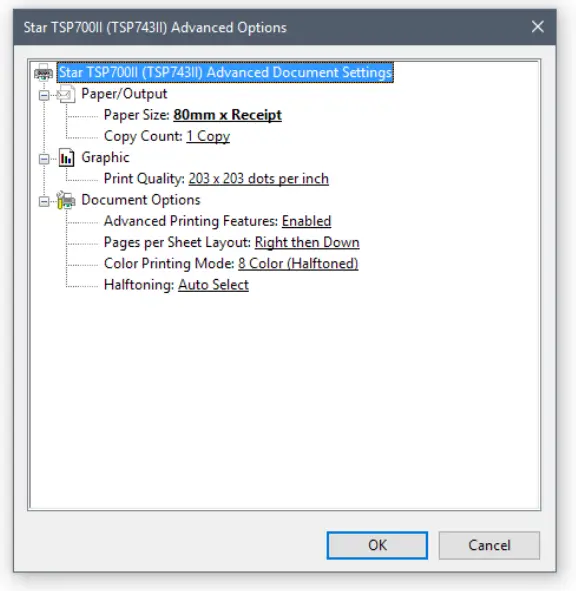
Task: Select the Graphic tree label
Action: (105, 158)
